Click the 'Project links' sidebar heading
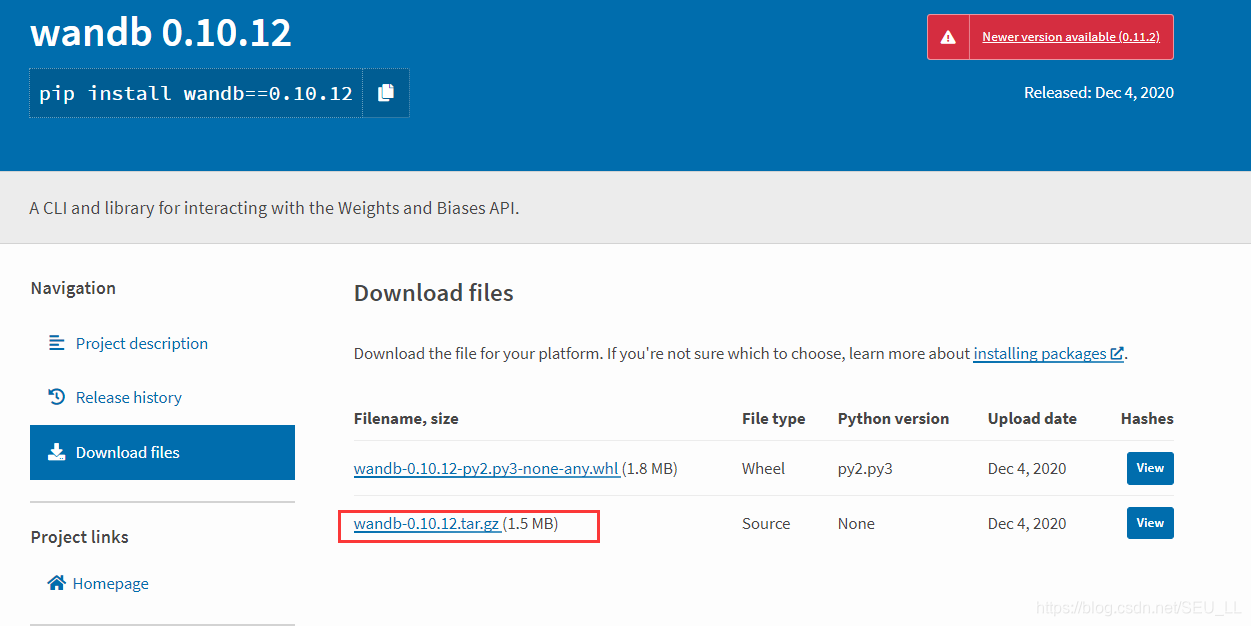This screenshot has width=1251, height=626. click(80, 537)
